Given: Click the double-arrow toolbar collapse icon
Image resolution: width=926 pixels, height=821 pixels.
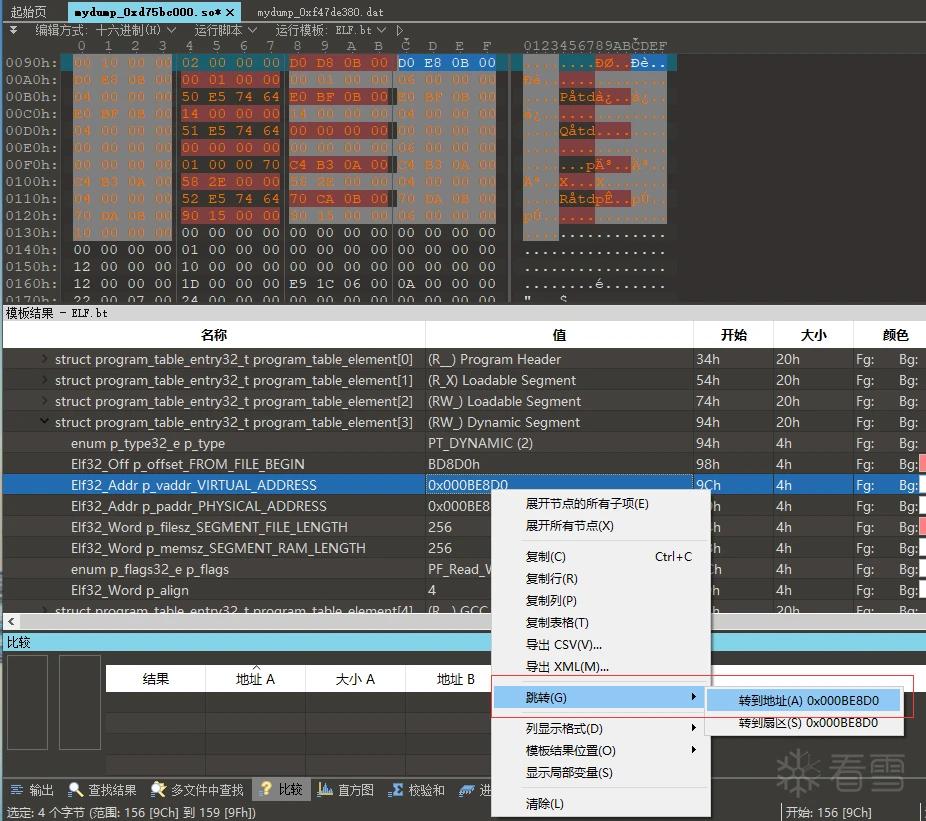Looking at the screenshot, I should 13,30.
